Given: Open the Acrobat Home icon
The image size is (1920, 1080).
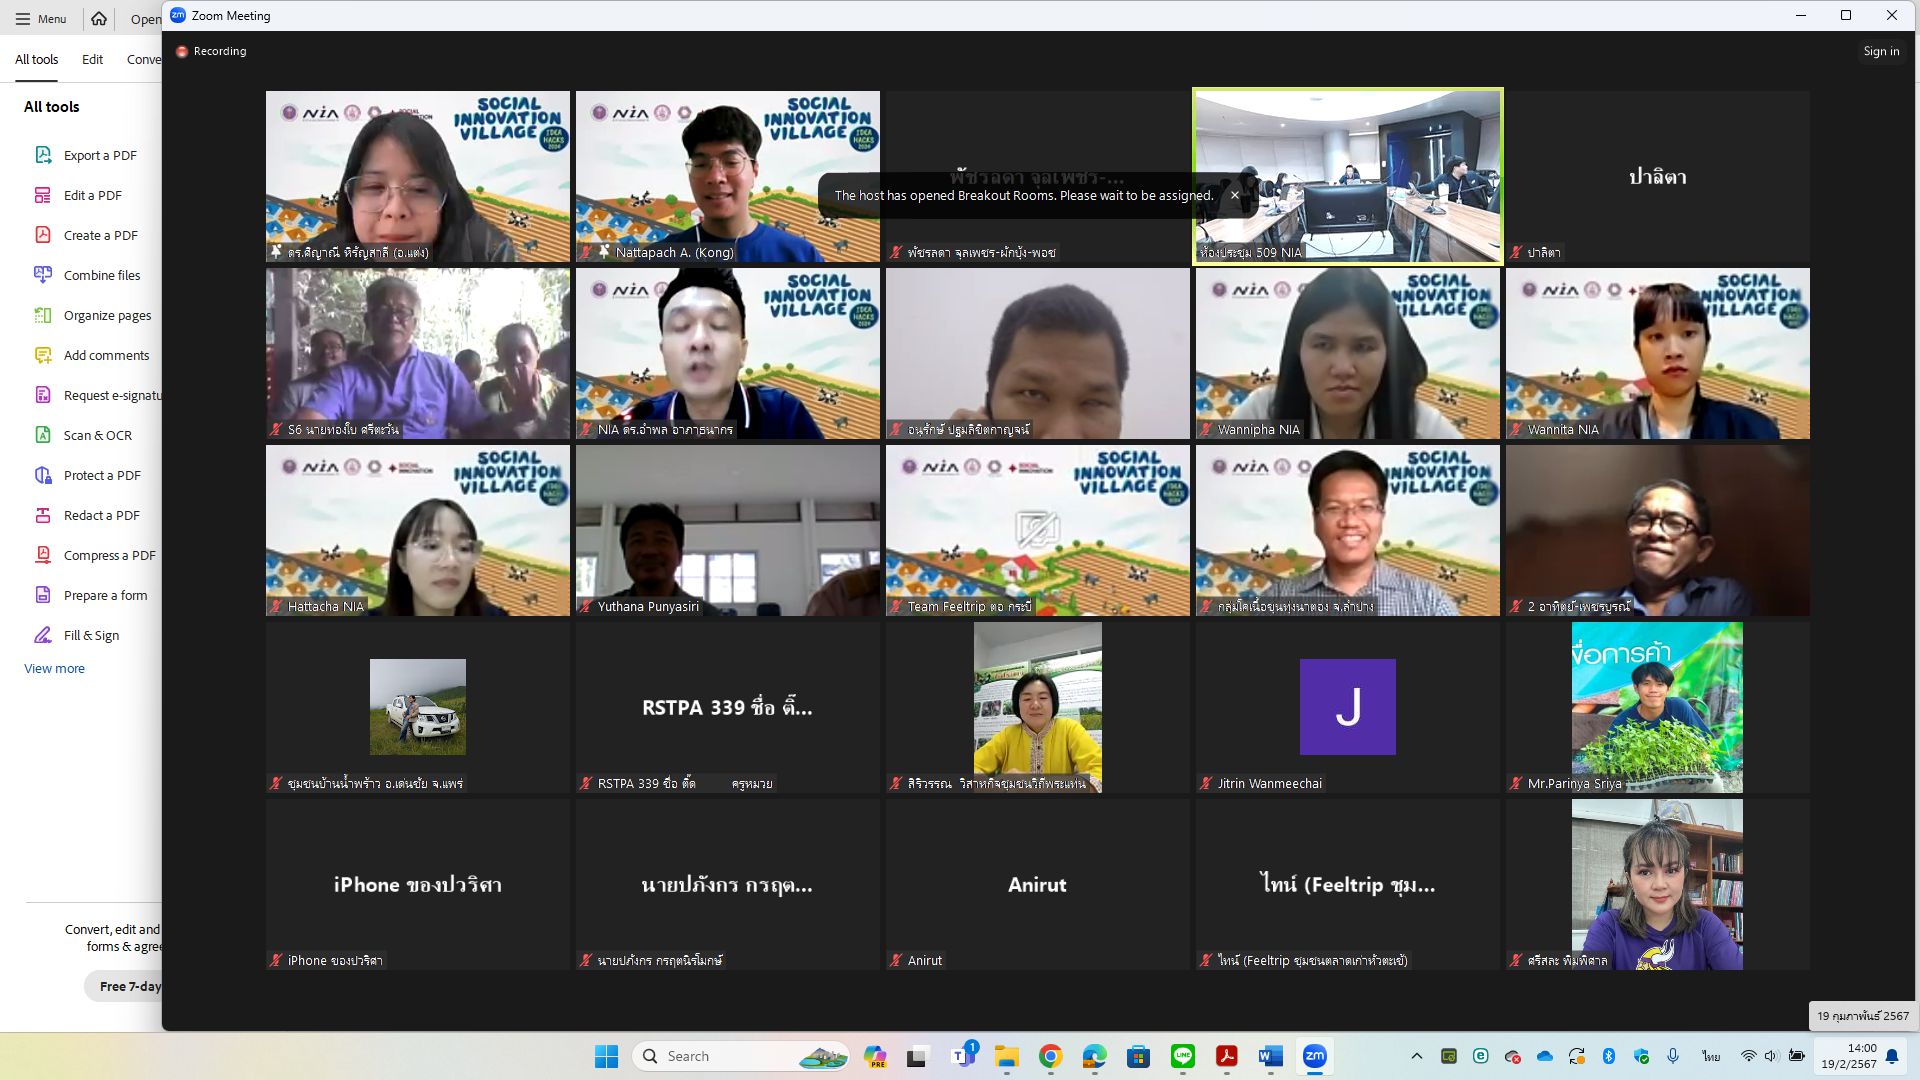Looking at the screenshot, I should 99,18.
